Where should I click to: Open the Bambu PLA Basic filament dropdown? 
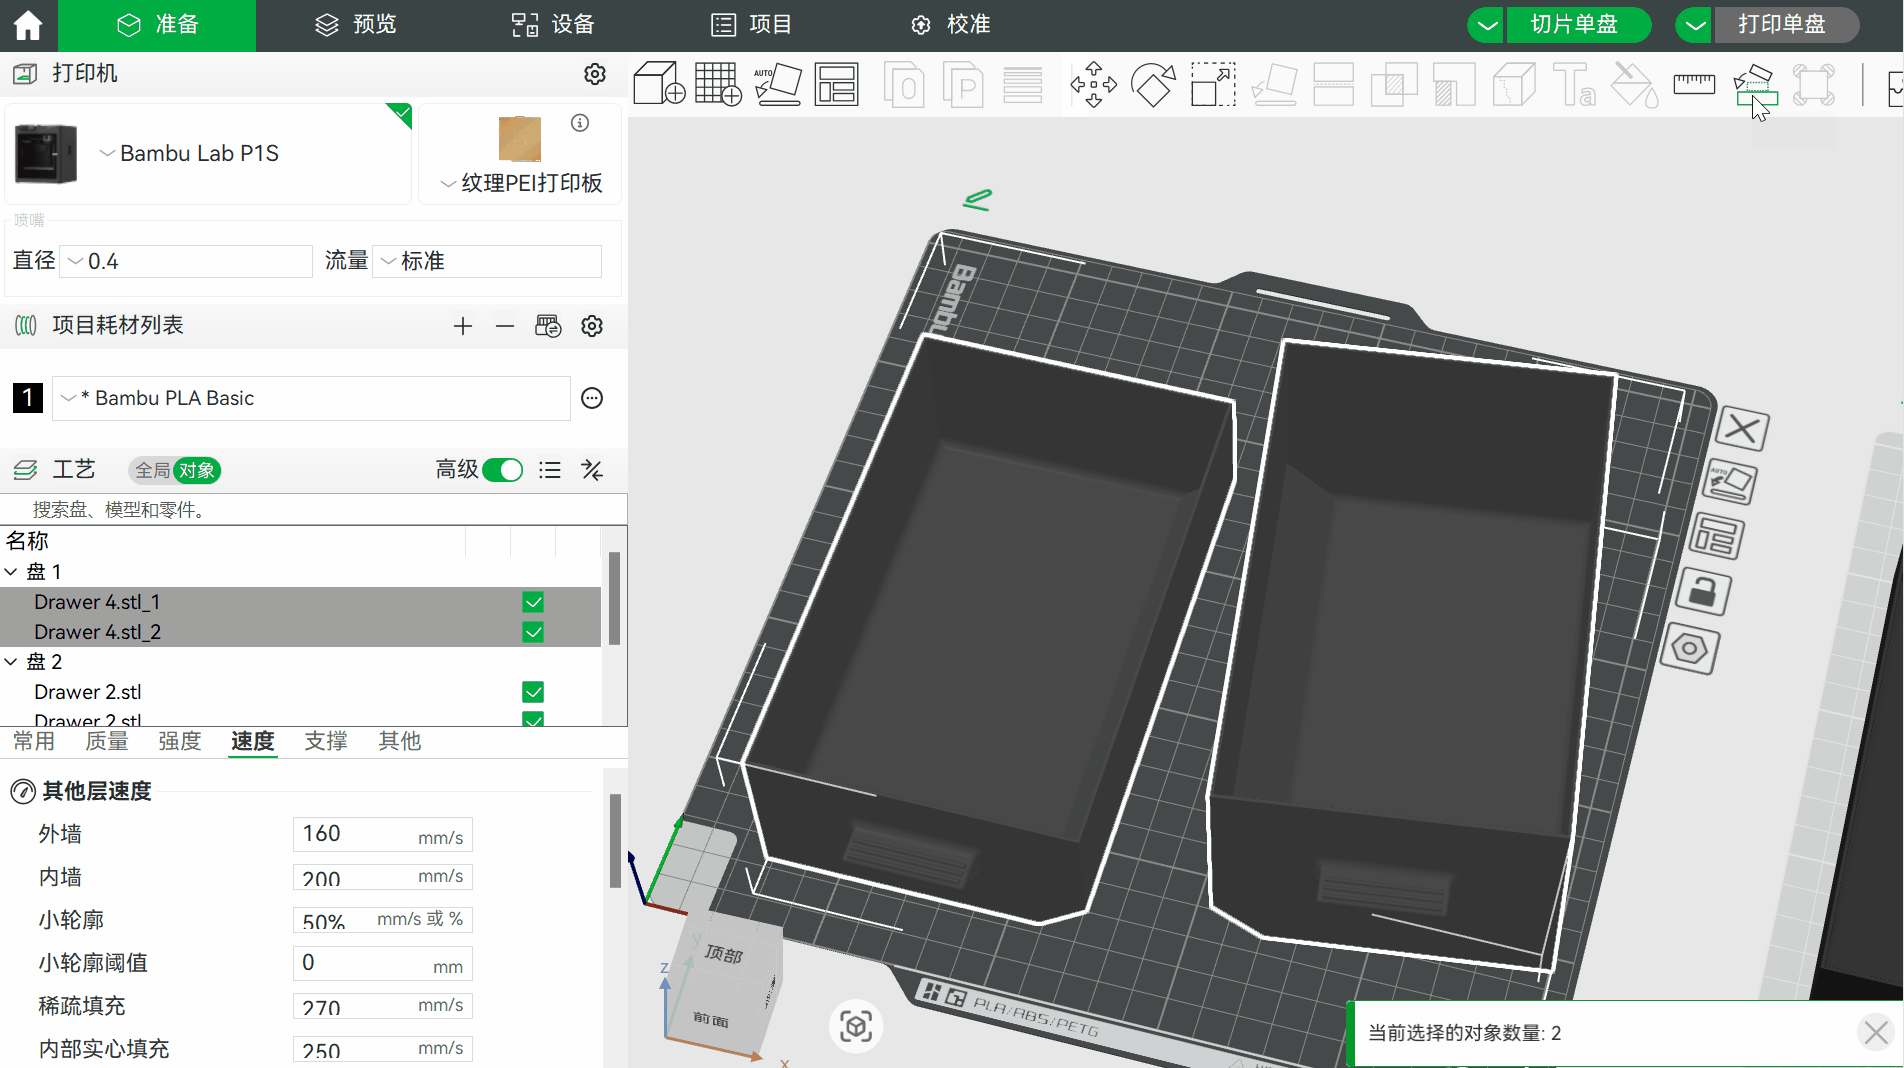click(311, 398)
